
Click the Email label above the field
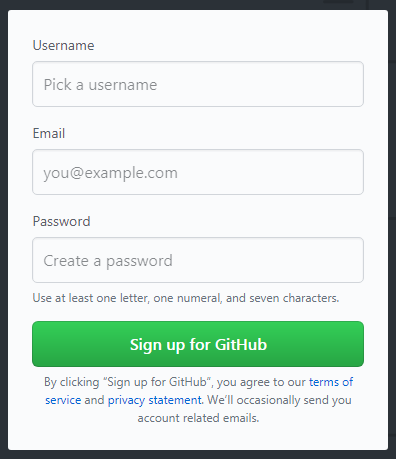point(49,133)
